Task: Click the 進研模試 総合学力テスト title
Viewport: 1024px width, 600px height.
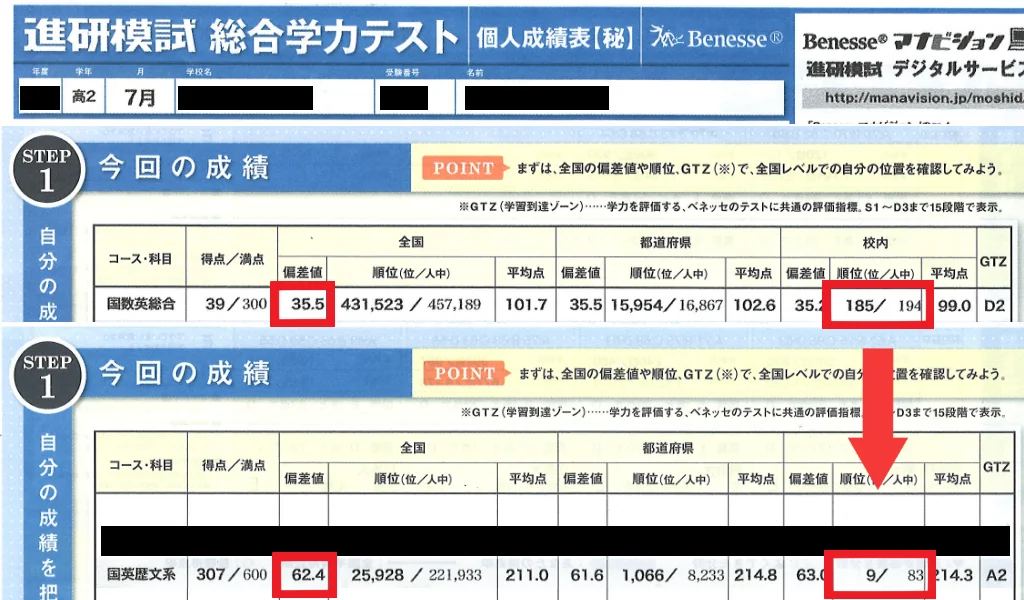Action: (240, 36)
